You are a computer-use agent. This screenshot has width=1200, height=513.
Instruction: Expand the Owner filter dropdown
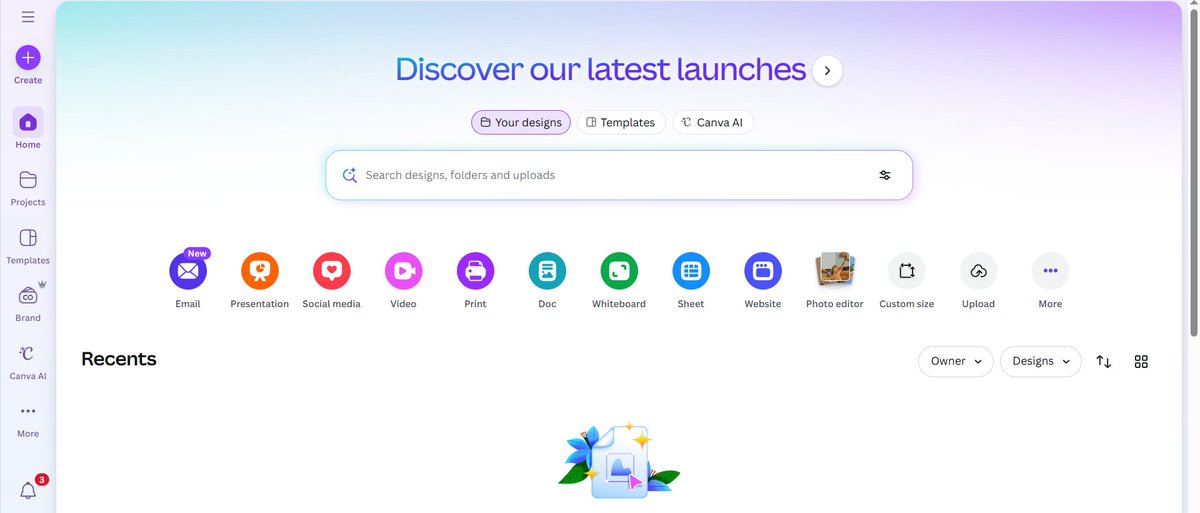[x=956, y=361]
